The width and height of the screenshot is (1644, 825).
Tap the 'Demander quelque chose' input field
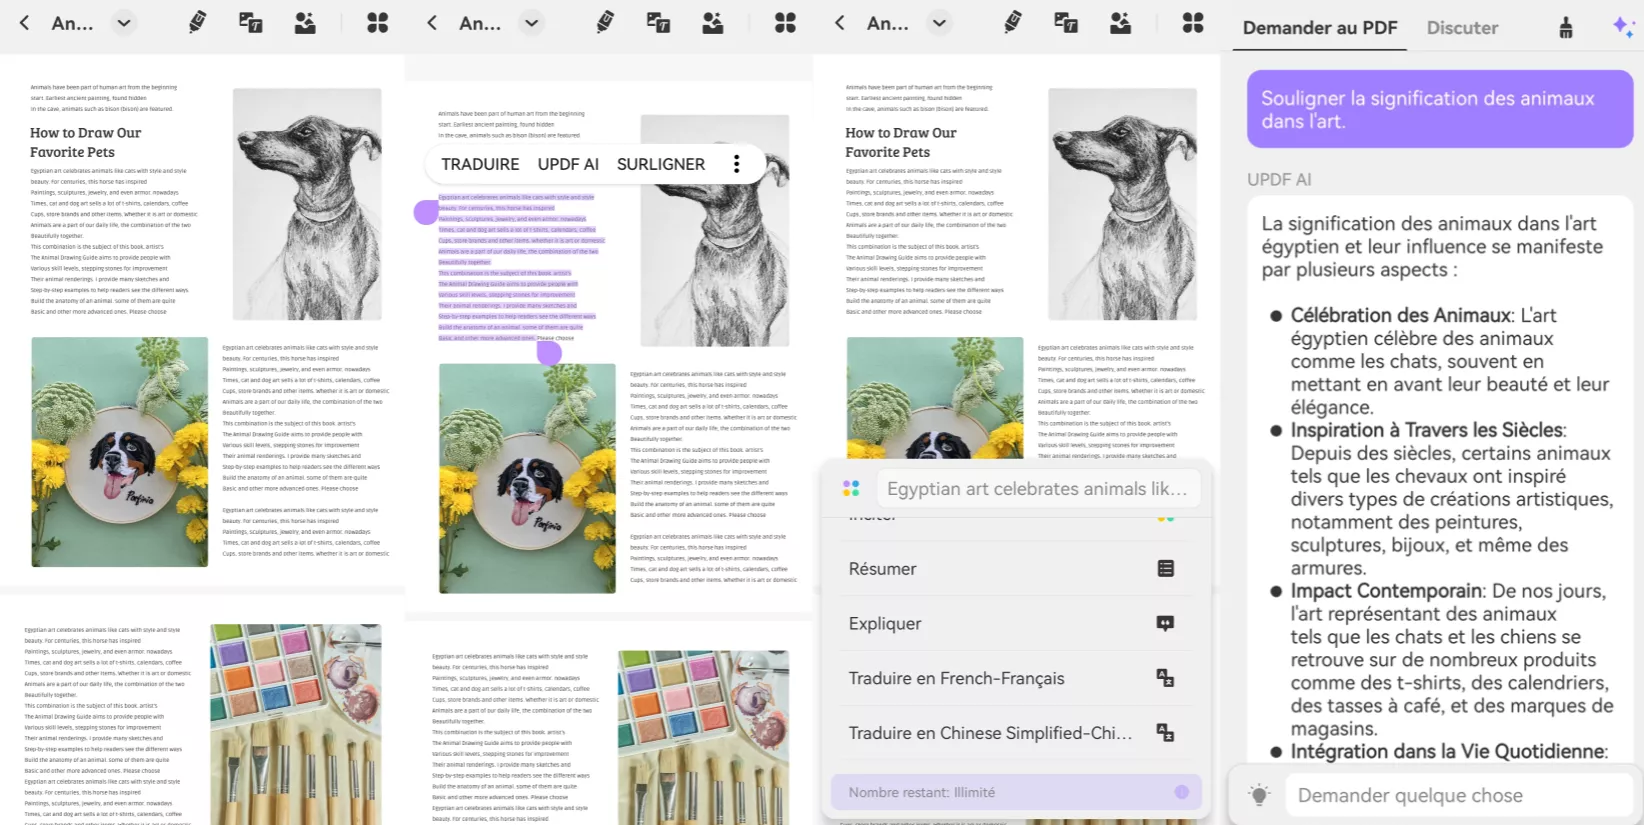pyautogui.click(x=1459, y=795)
